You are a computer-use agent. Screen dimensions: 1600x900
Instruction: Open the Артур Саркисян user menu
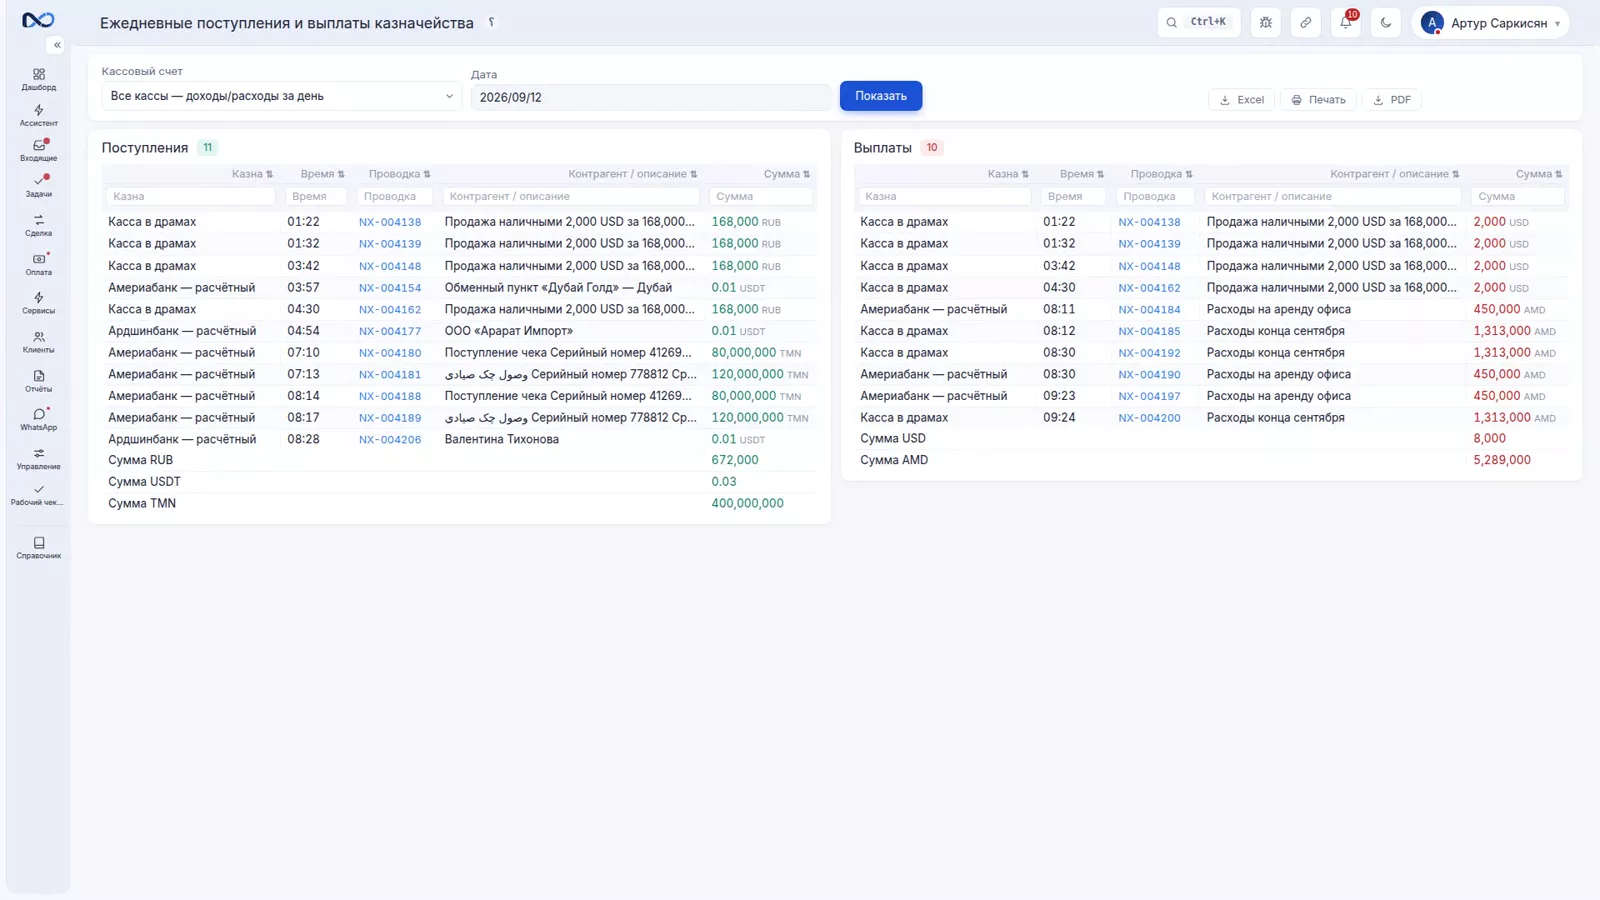click(1490, 22)
